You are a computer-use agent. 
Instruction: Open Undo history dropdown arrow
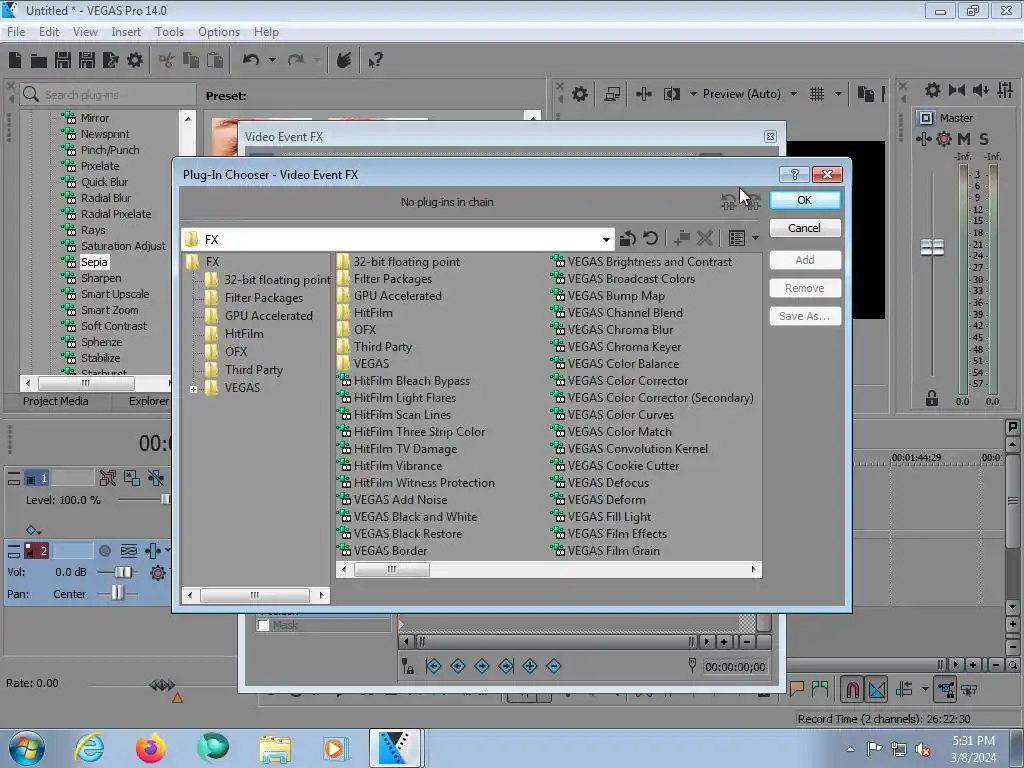coord(272,60)
